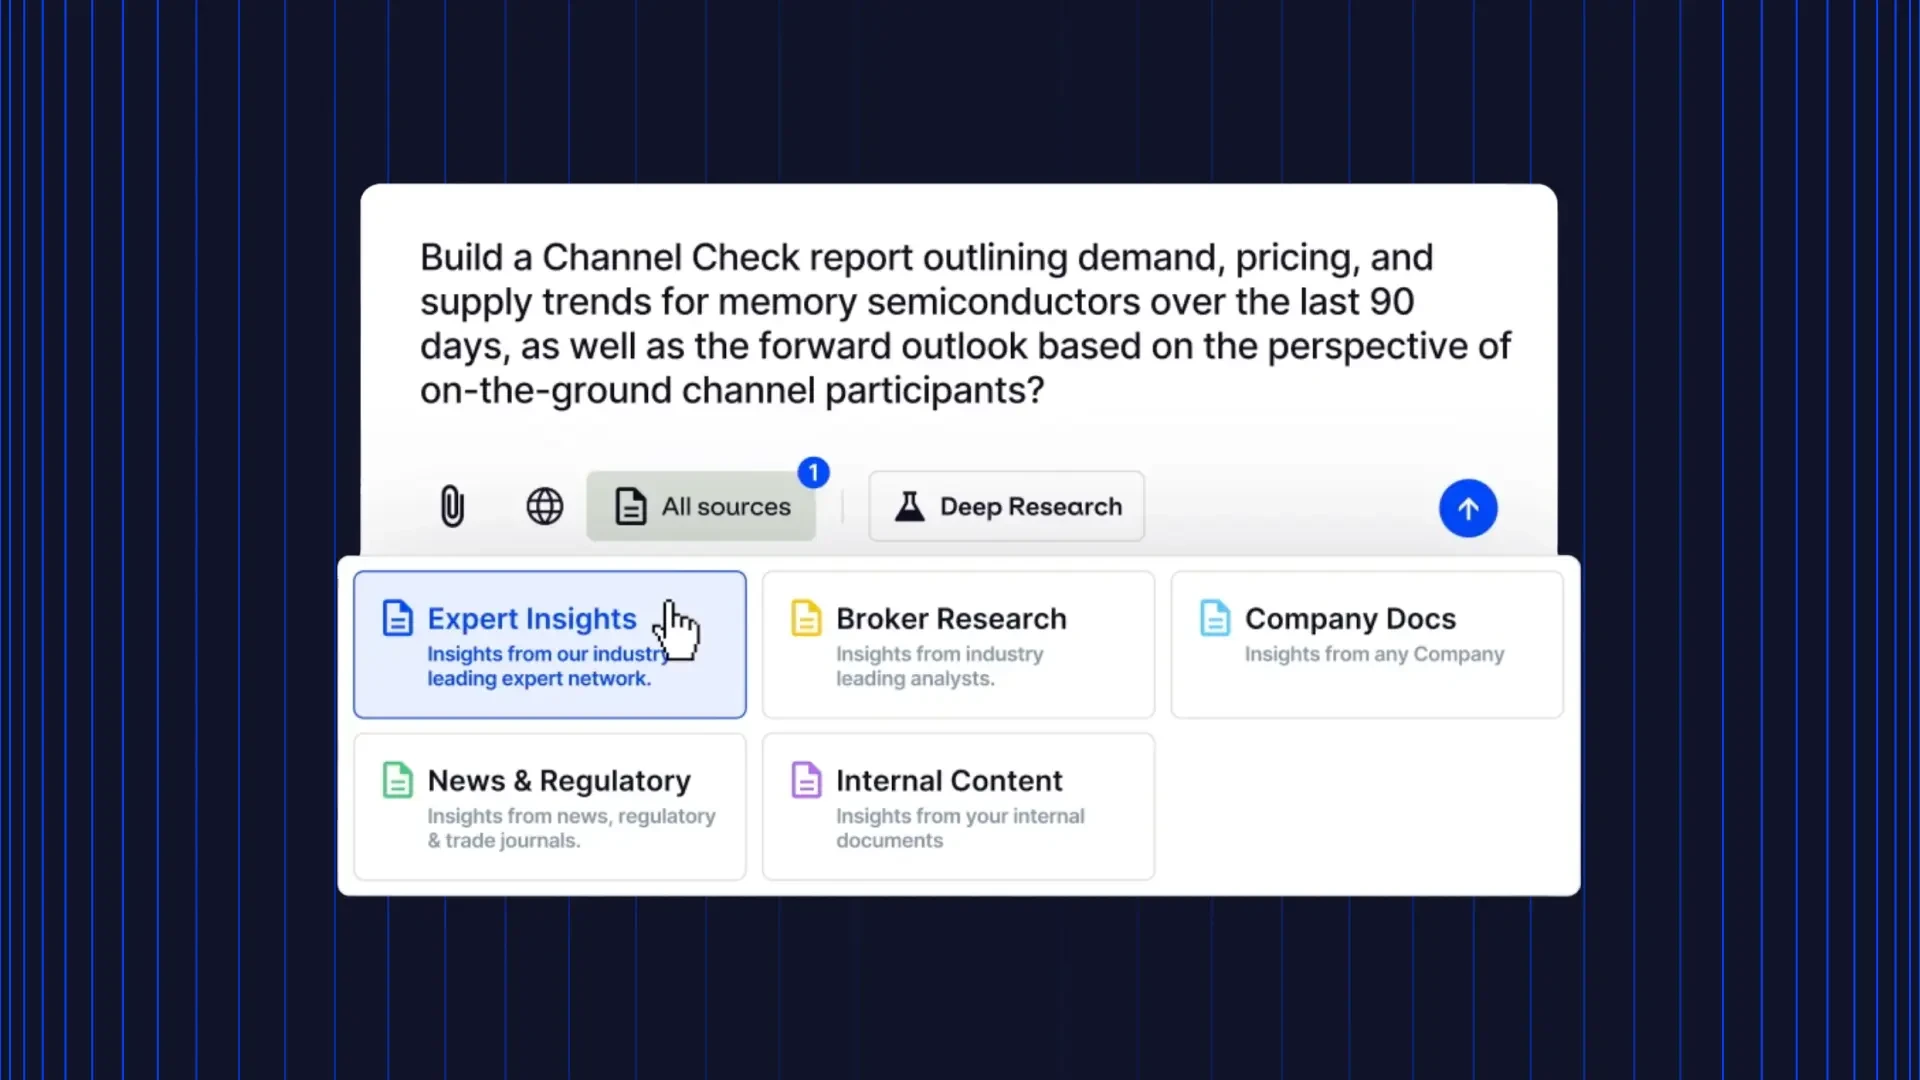Click the yellow Broker Research document icon
The height and width of the screenshot is (1080, 1920).
pos(806,618)
